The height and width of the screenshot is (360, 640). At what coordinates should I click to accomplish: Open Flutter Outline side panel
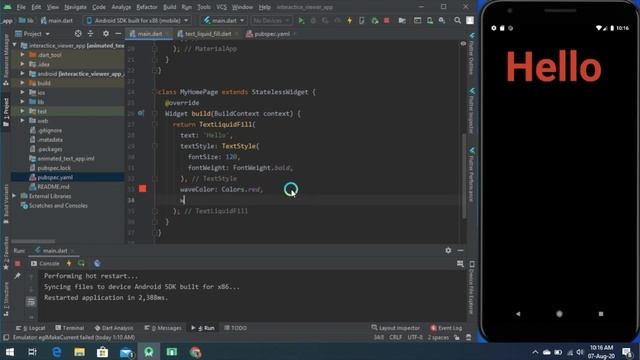pyautogui.click(x=471, y=54)
